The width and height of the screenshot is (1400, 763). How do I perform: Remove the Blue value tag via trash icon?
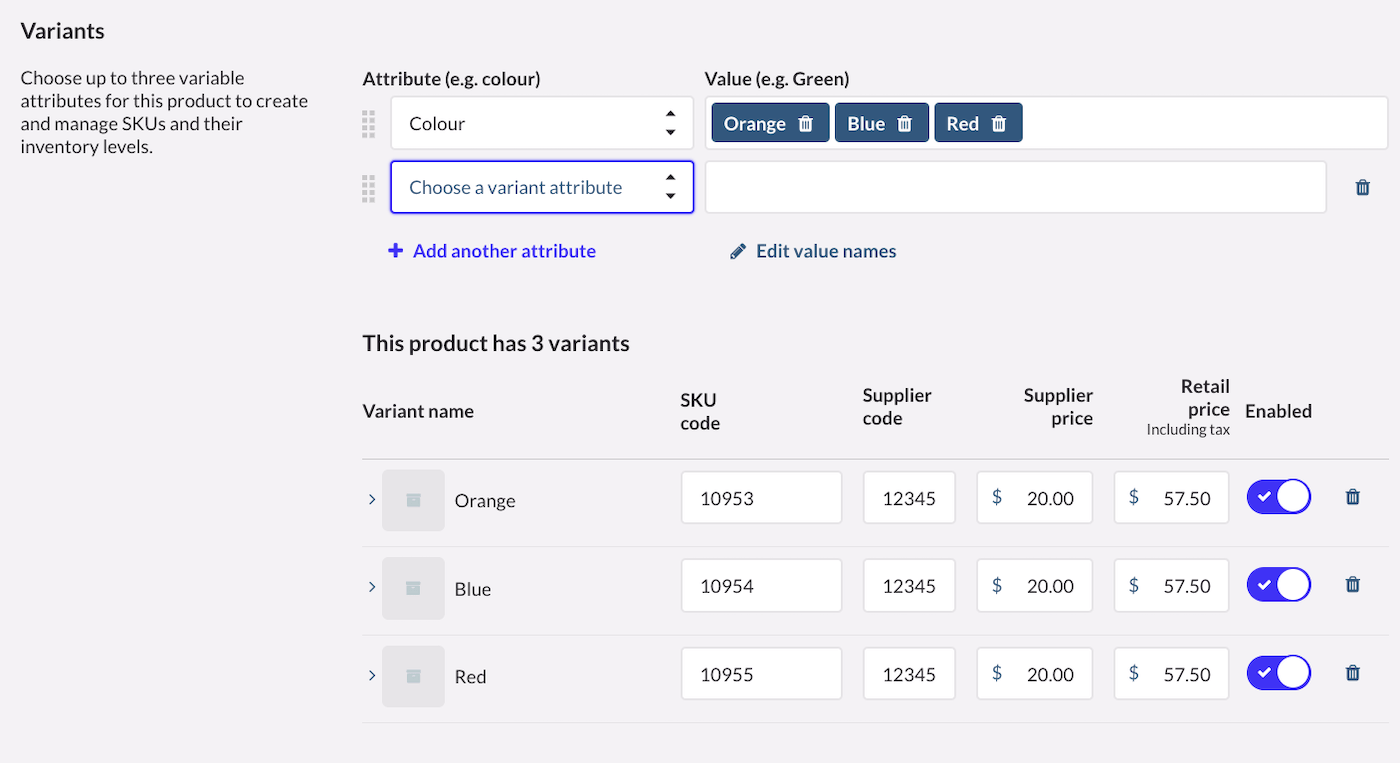(905, 124)
